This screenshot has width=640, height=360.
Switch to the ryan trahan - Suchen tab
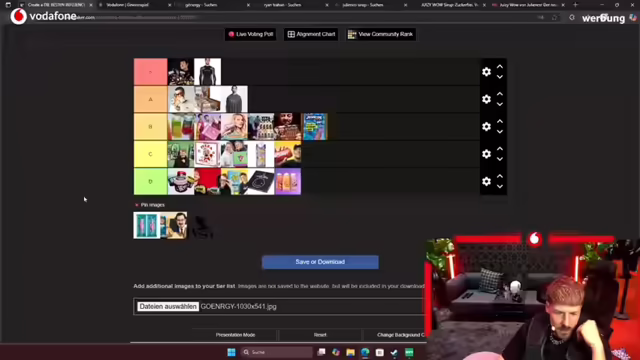pyautogui.click(x=282, y=5)
